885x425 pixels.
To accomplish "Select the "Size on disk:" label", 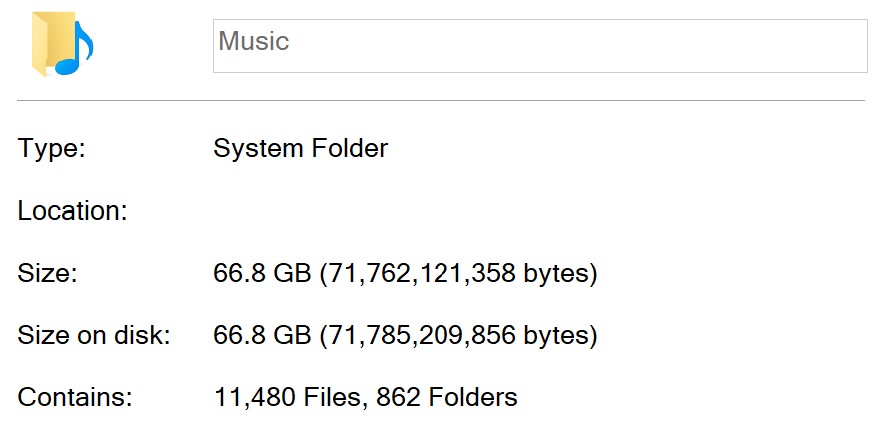I will [94, 335].
